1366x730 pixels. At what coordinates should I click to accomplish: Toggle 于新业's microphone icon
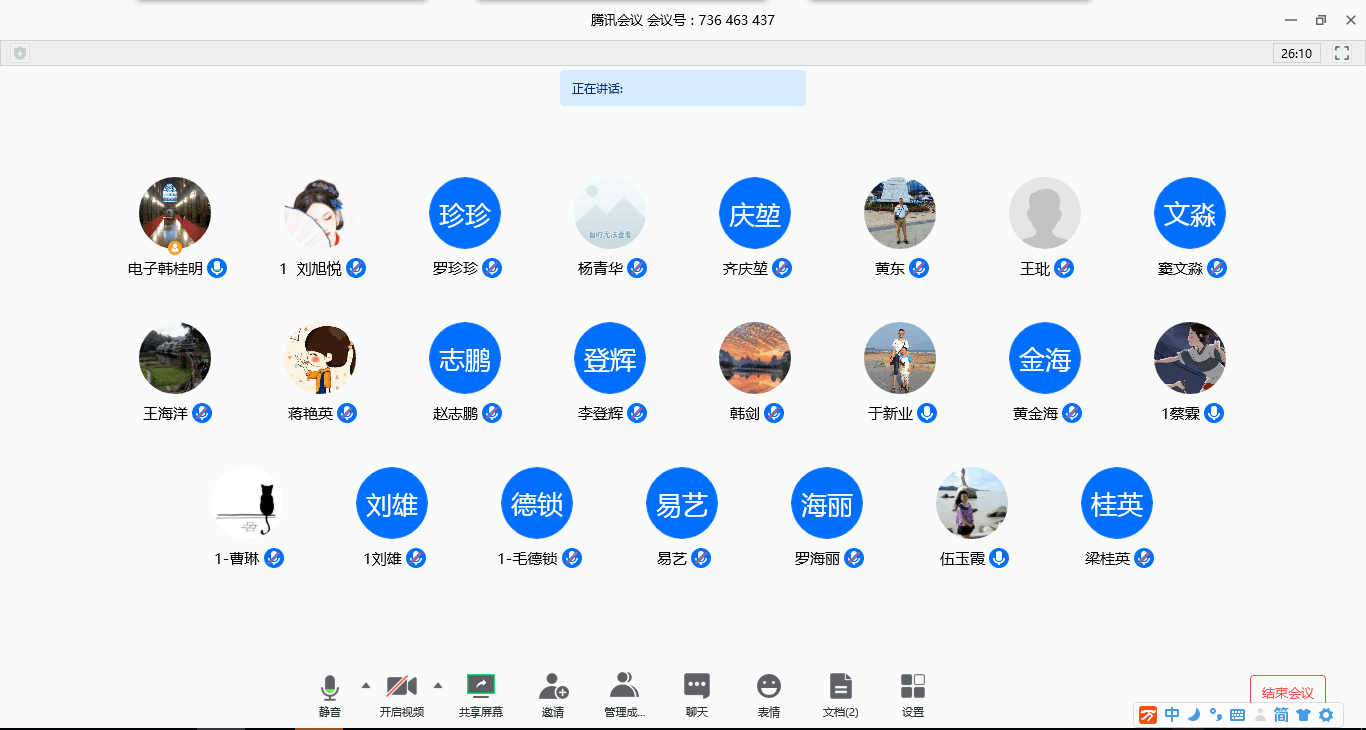[927, 413]
